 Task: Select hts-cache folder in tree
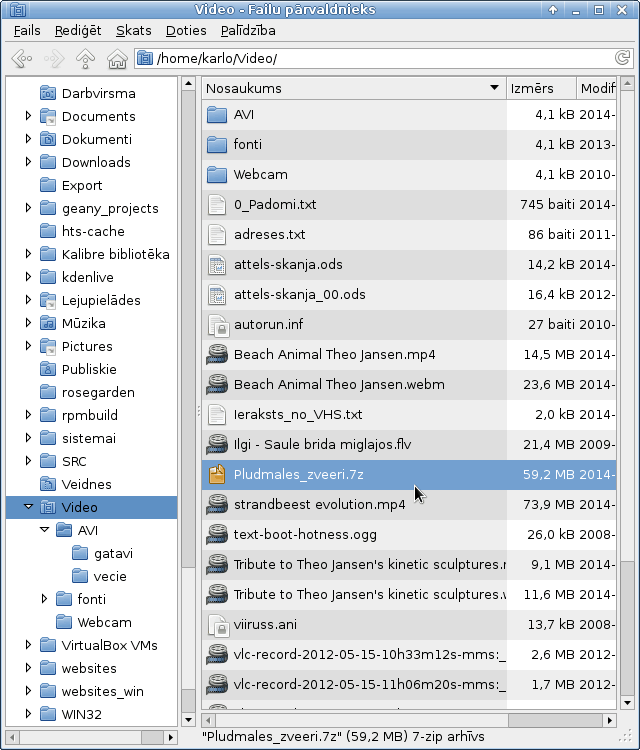(93, 231)
